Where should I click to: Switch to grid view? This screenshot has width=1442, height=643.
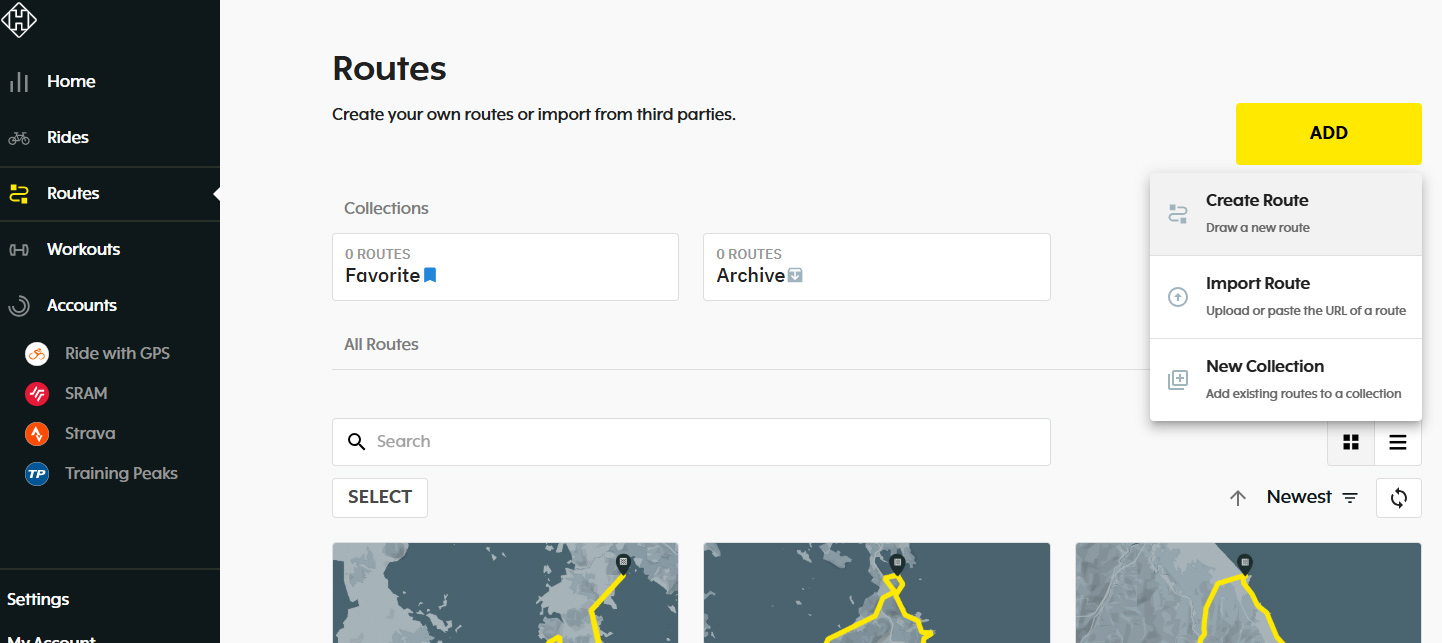(1351, 442)
